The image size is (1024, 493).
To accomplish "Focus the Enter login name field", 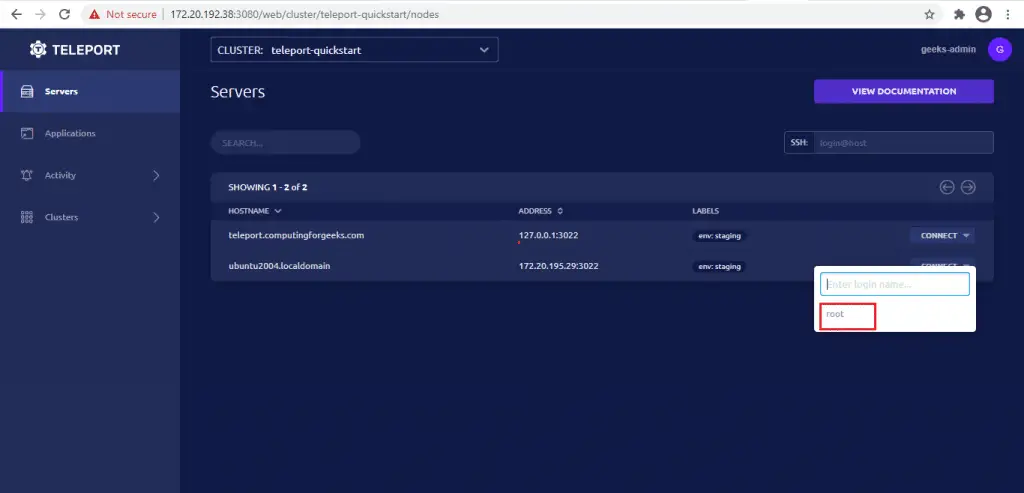I will 895,284.
